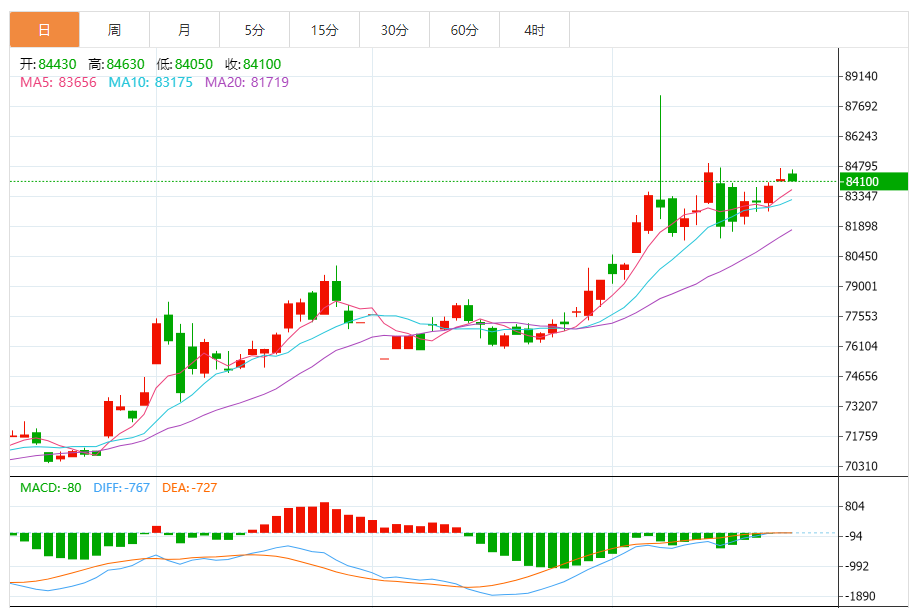Click the -1890 MACD axis label

(x=859, y=596)
